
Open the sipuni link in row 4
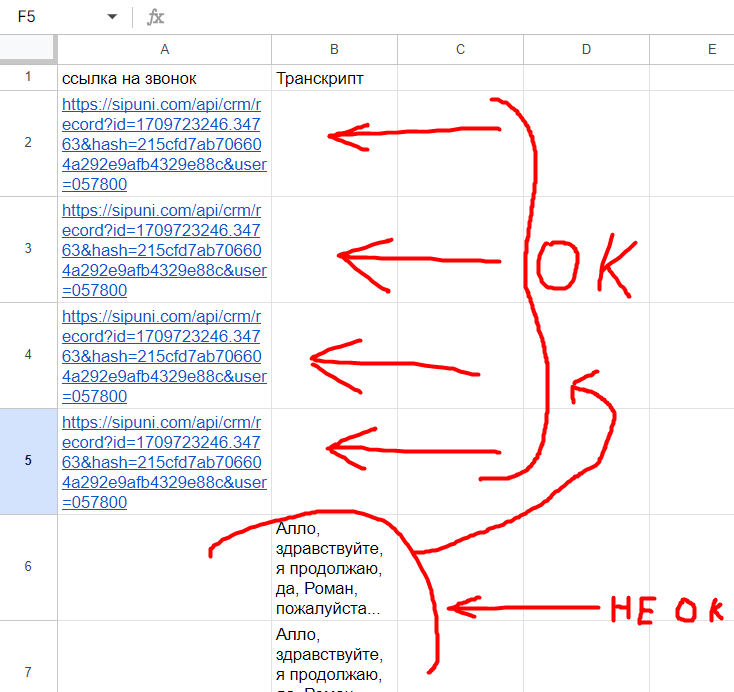[x=164, y=356]
